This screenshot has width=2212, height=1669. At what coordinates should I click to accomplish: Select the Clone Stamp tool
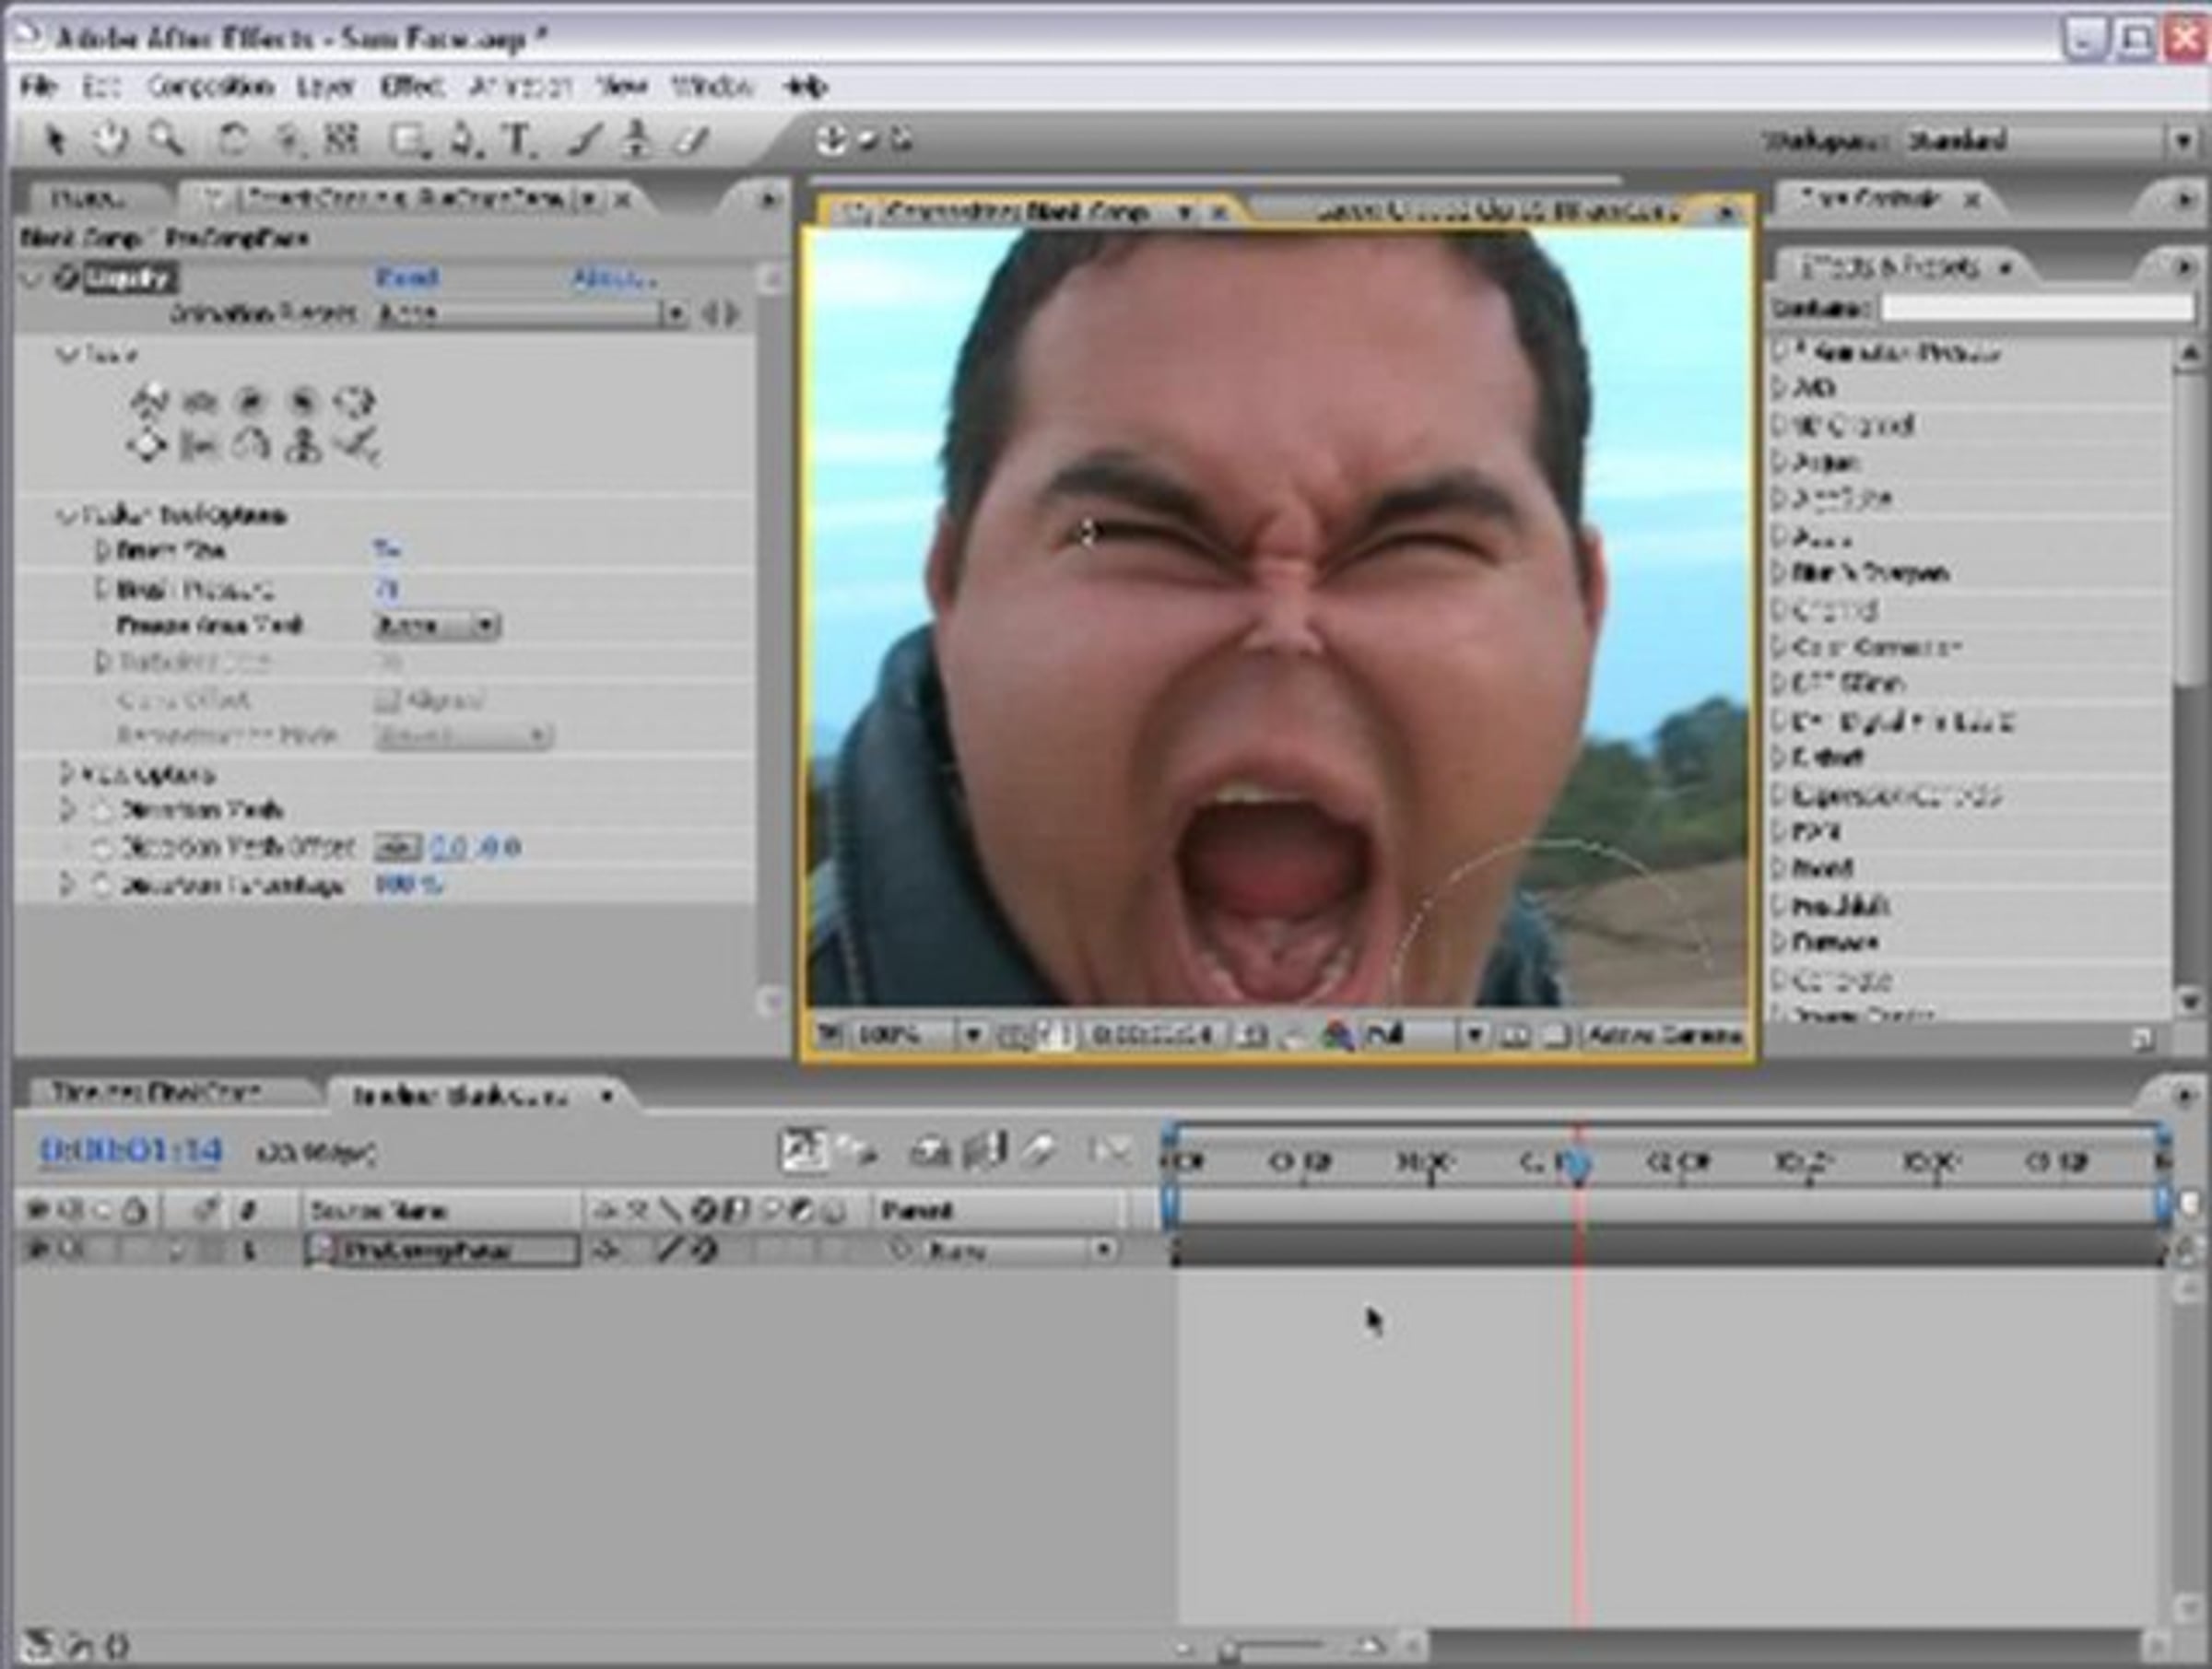pos(635,140)
